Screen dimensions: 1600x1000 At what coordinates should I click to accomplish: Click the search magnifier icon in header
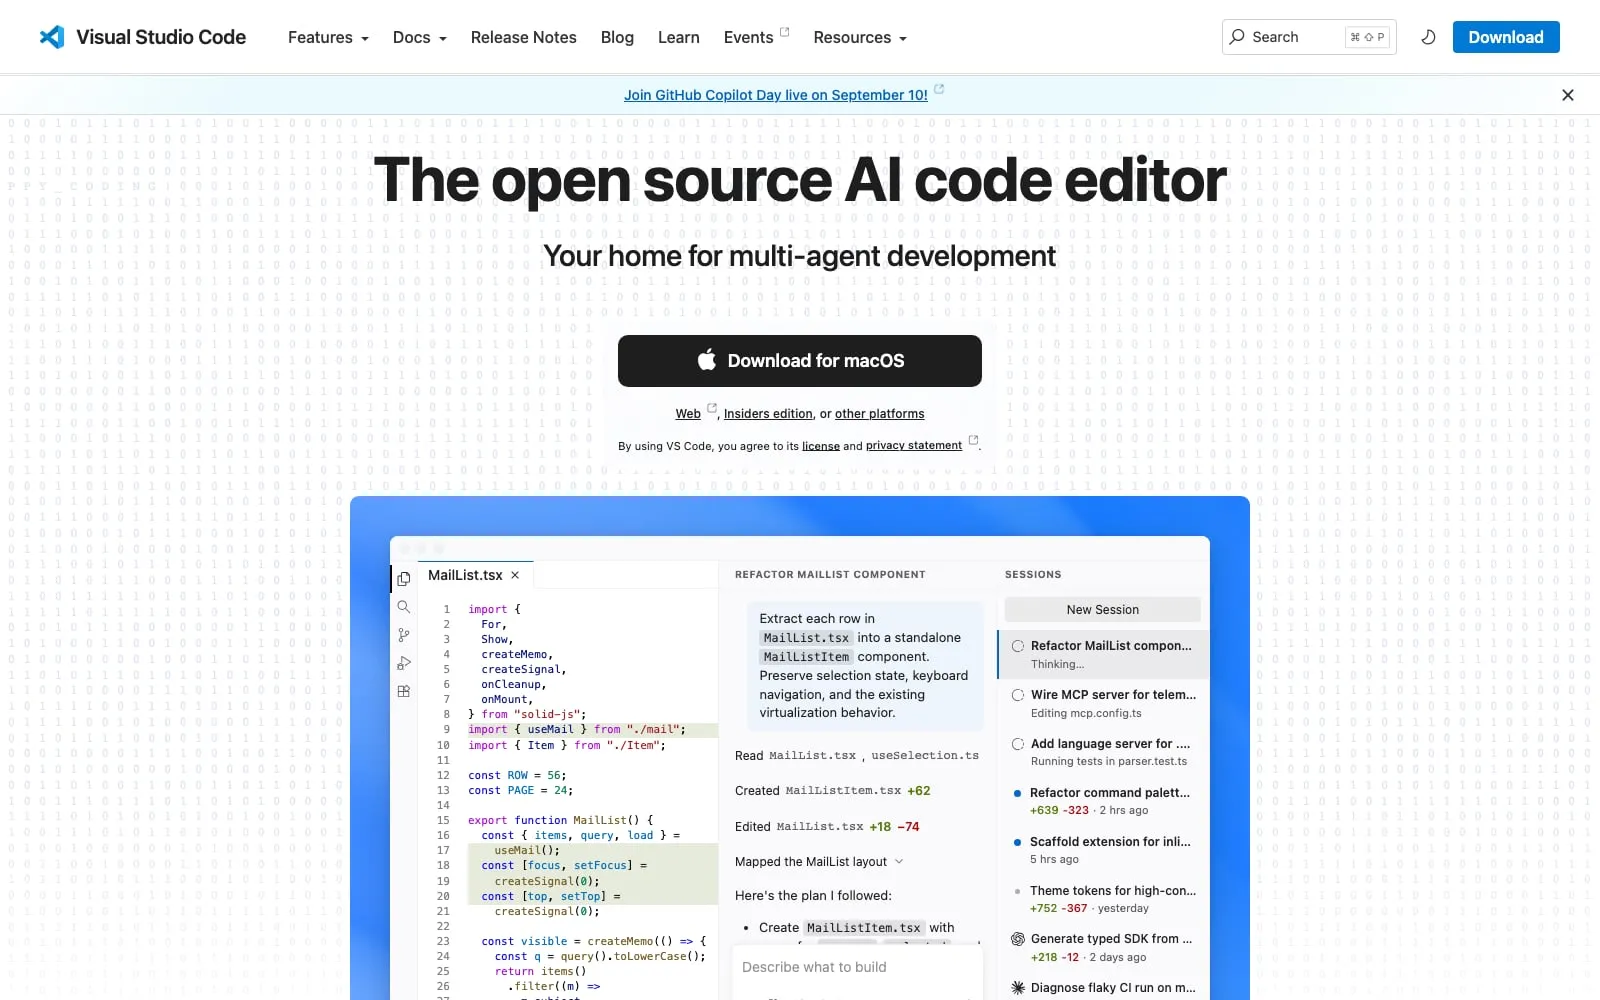click(x=1237, y=37)
